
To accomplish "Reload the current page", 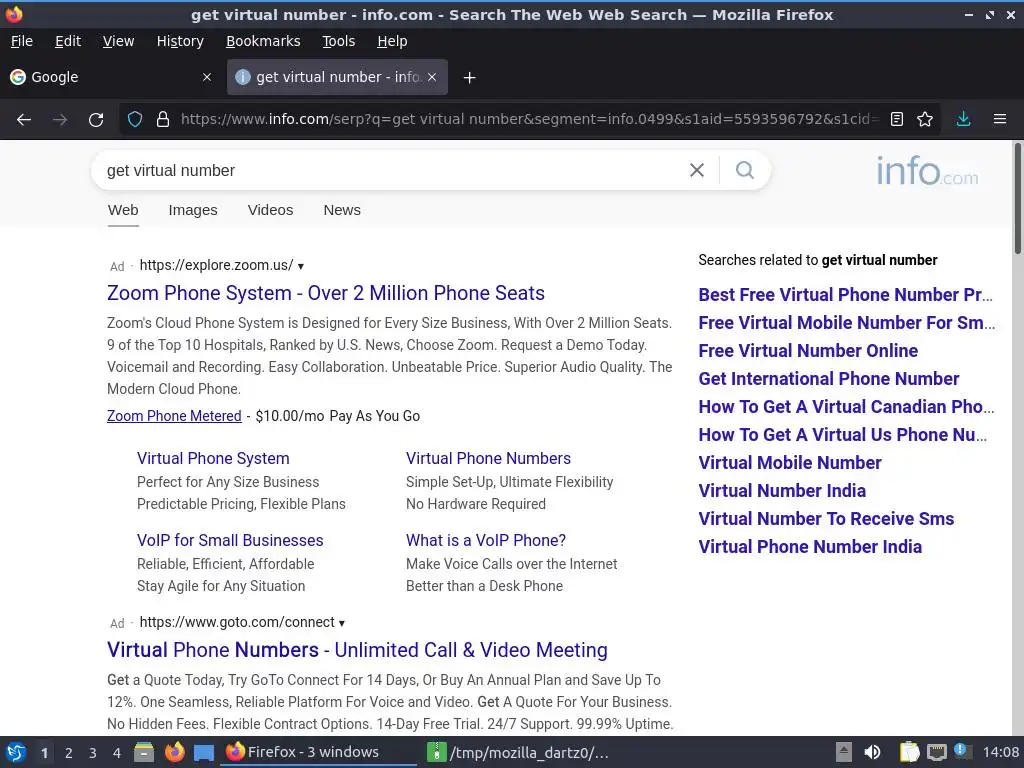I will point(96,120).
